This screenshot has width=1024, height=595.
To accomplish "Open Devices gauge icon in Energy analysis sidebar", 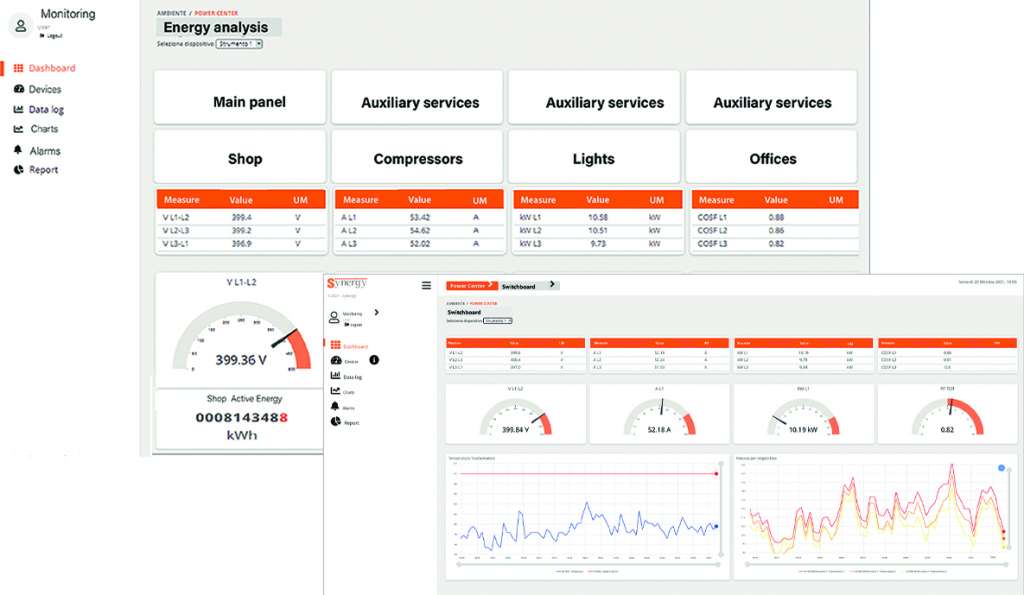I will 18,90.
